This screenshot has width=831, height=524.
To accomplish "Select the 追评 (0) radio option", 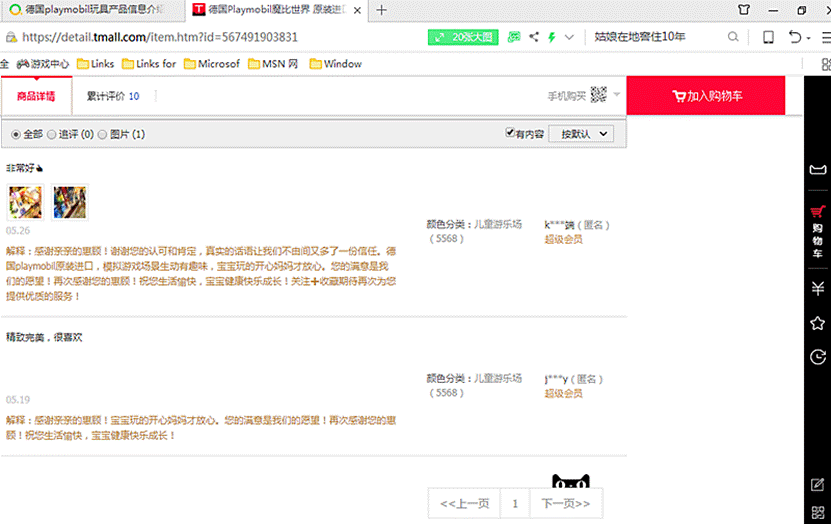I will click(x=51, y=134).
